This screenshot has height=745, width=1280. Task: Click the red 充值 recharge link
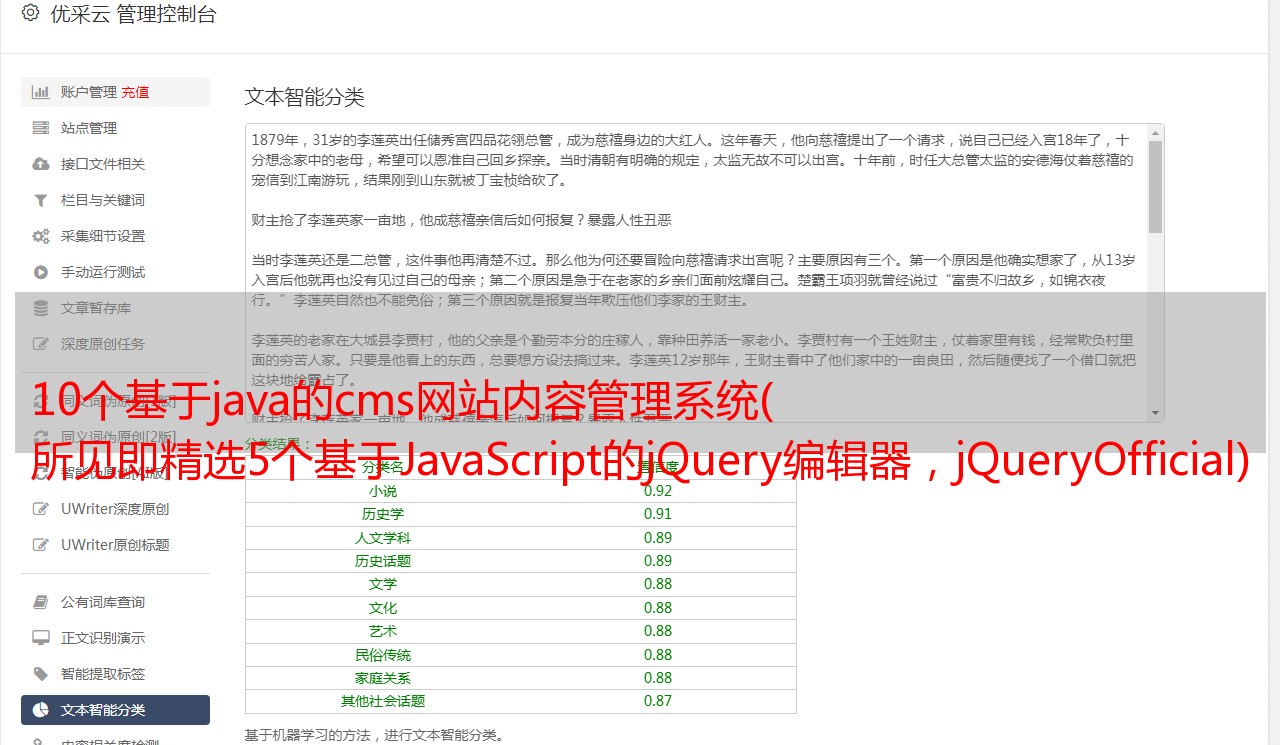[x=135, y=92]
